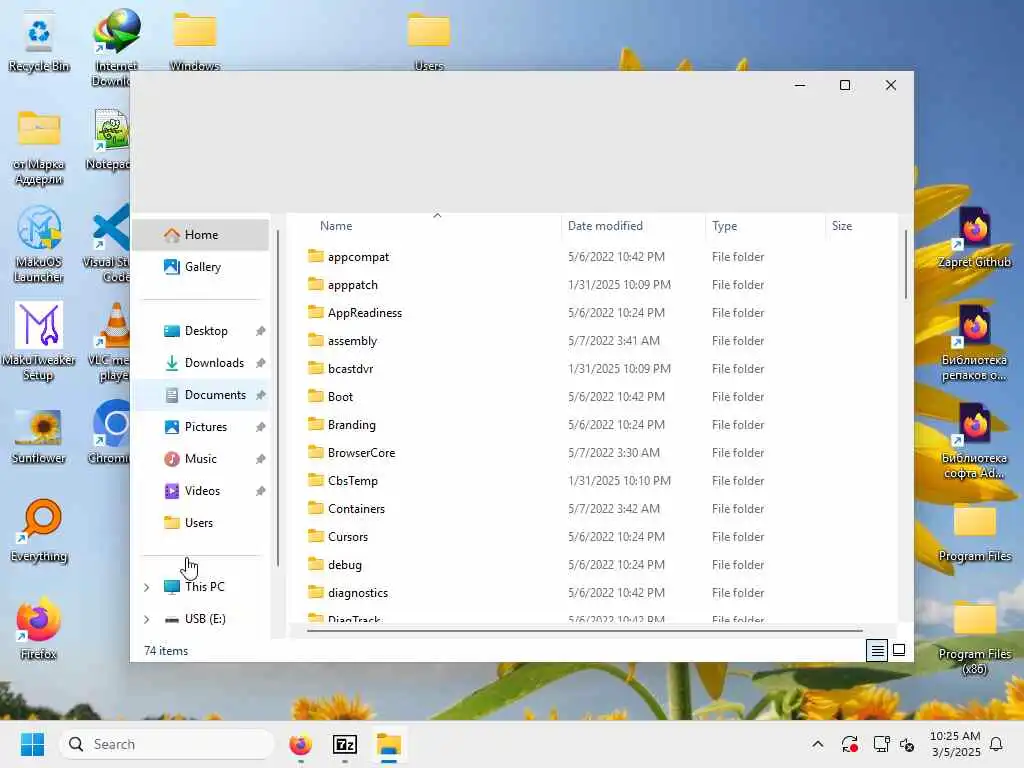Screen dimensions: 1024x768
Task: Go to Desktop in the navigation pane
Action: tap(200, 331)
